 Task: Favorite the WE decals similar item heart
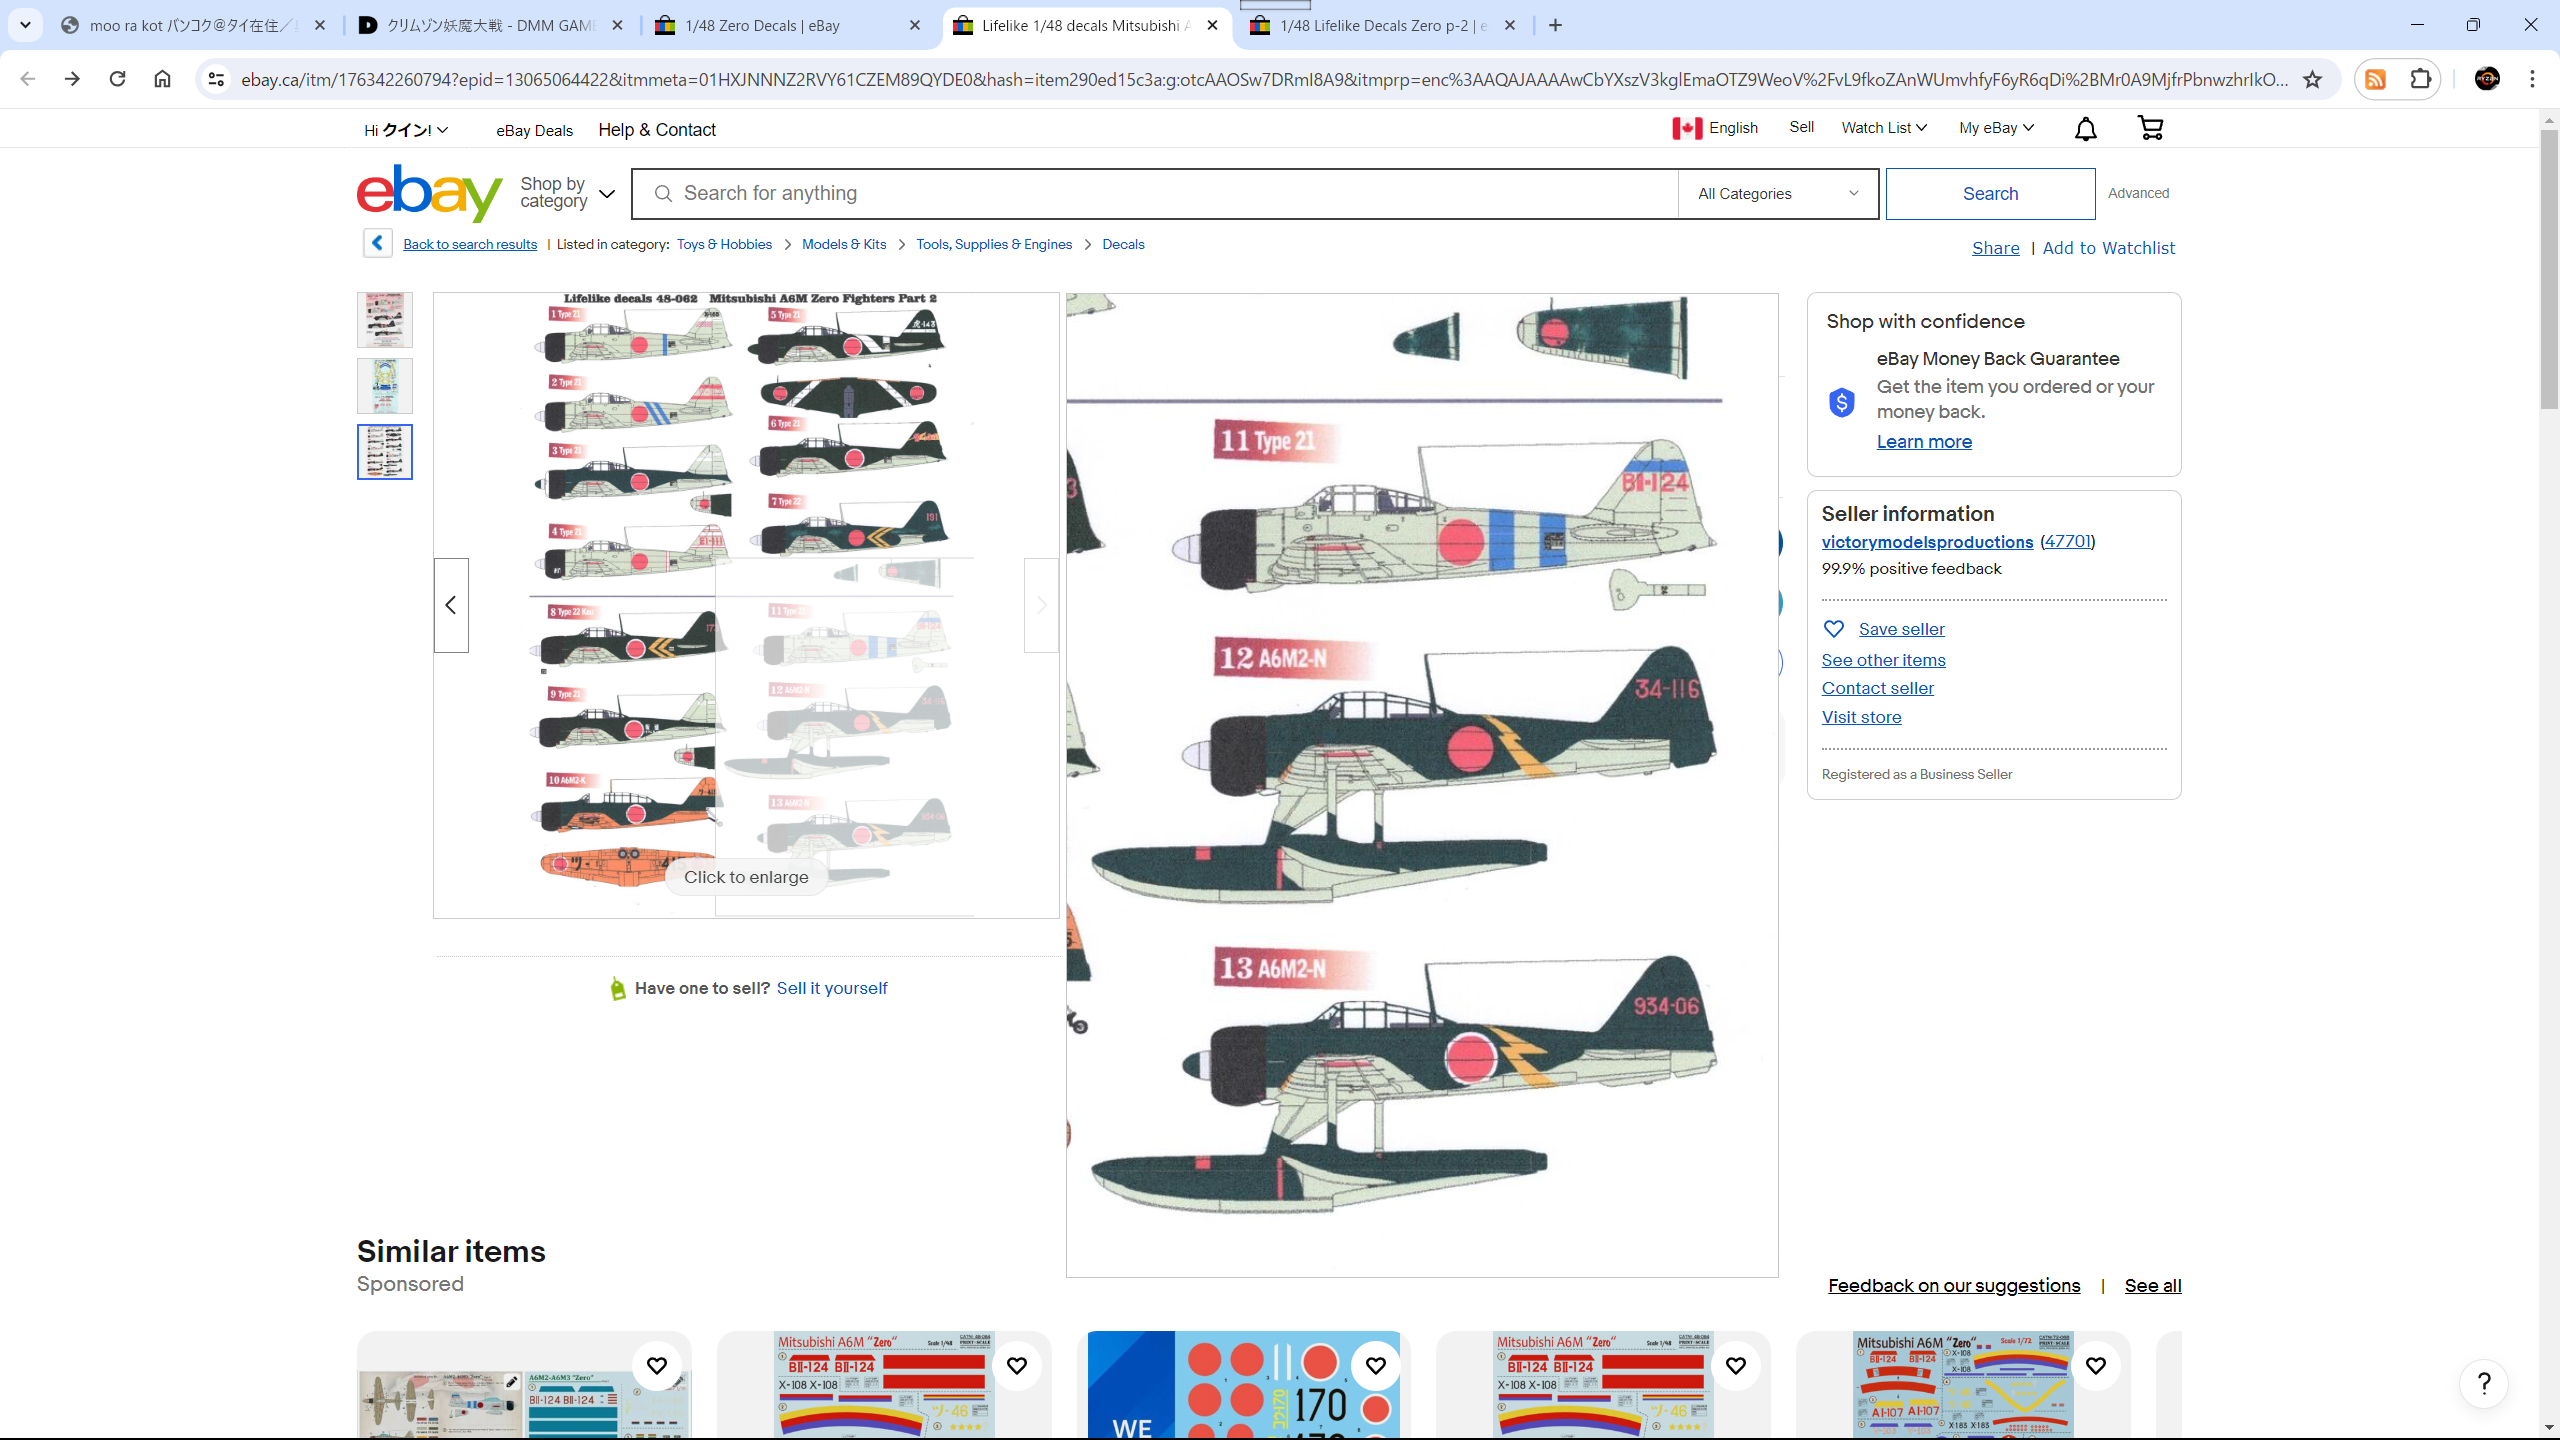(1375, 1366)
